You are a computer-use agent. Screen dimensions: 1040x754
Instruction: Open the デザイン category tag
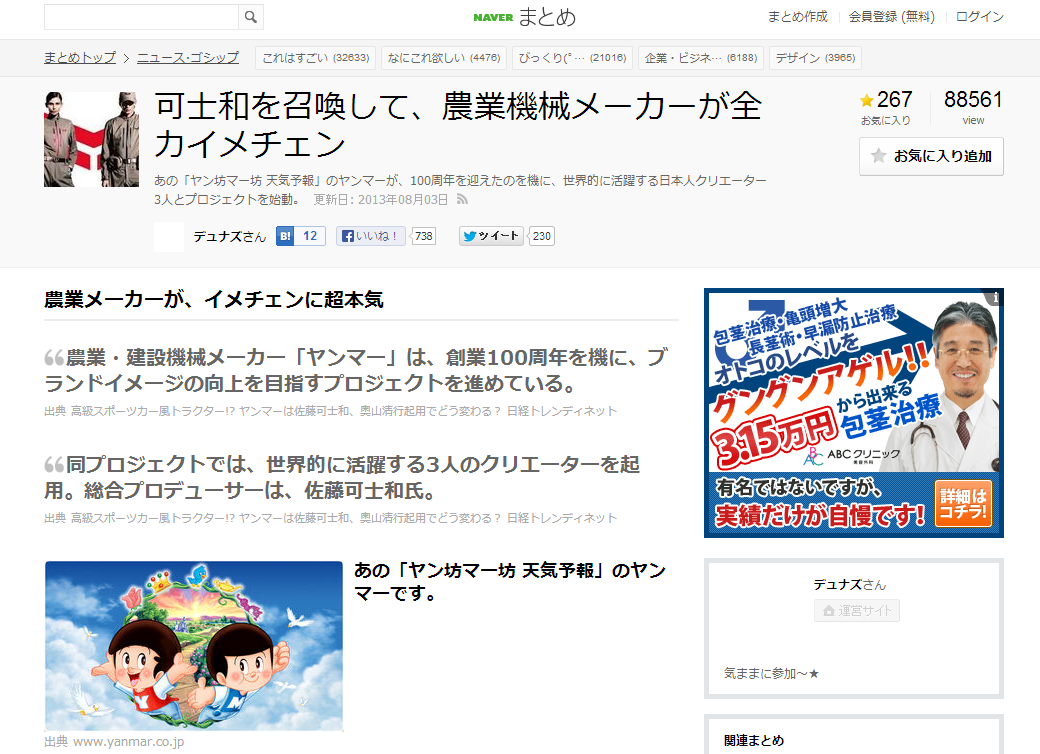point(814,58)
